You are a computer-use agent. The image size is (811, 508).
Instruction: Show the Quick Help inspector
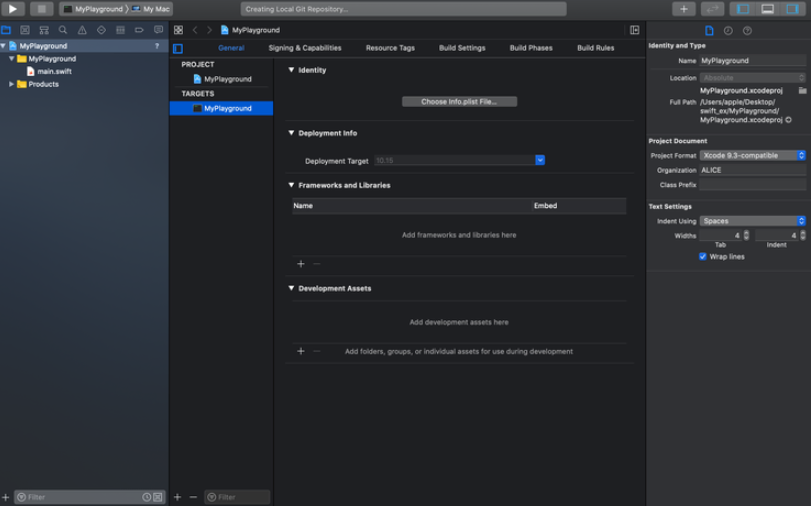747,31
